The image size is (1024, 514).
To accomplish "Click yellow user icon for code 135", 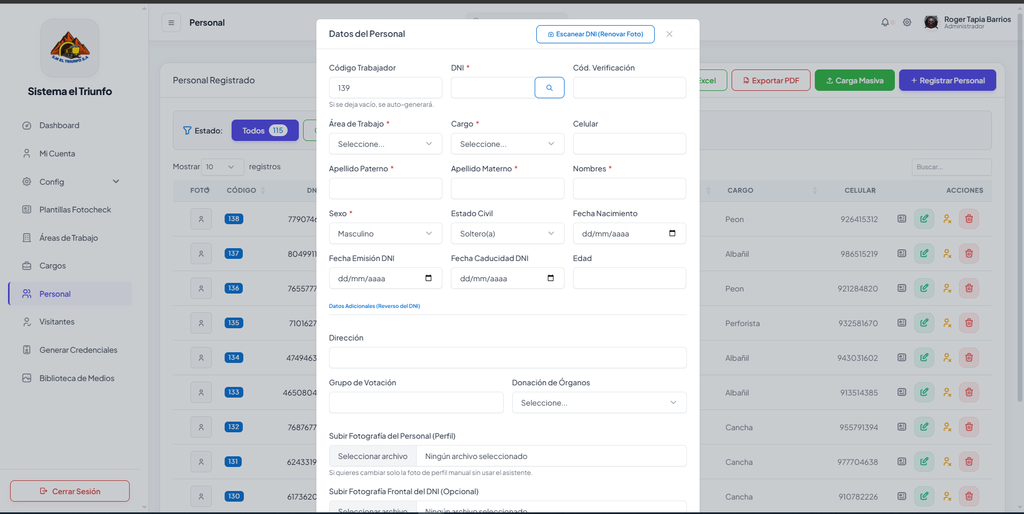I will pos(947,323).
